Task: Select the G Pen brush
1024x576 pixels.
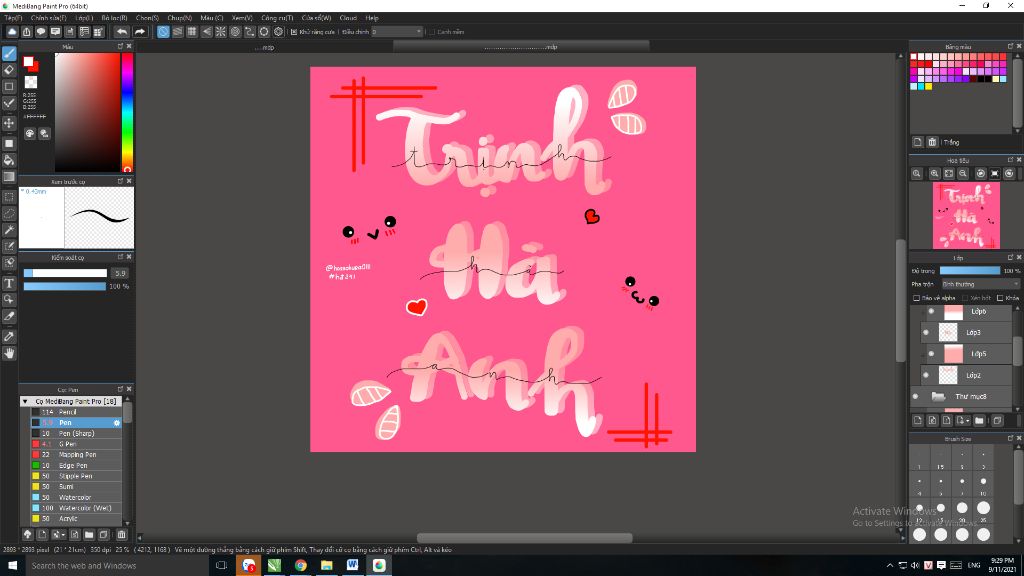Action: click(76, 444)
